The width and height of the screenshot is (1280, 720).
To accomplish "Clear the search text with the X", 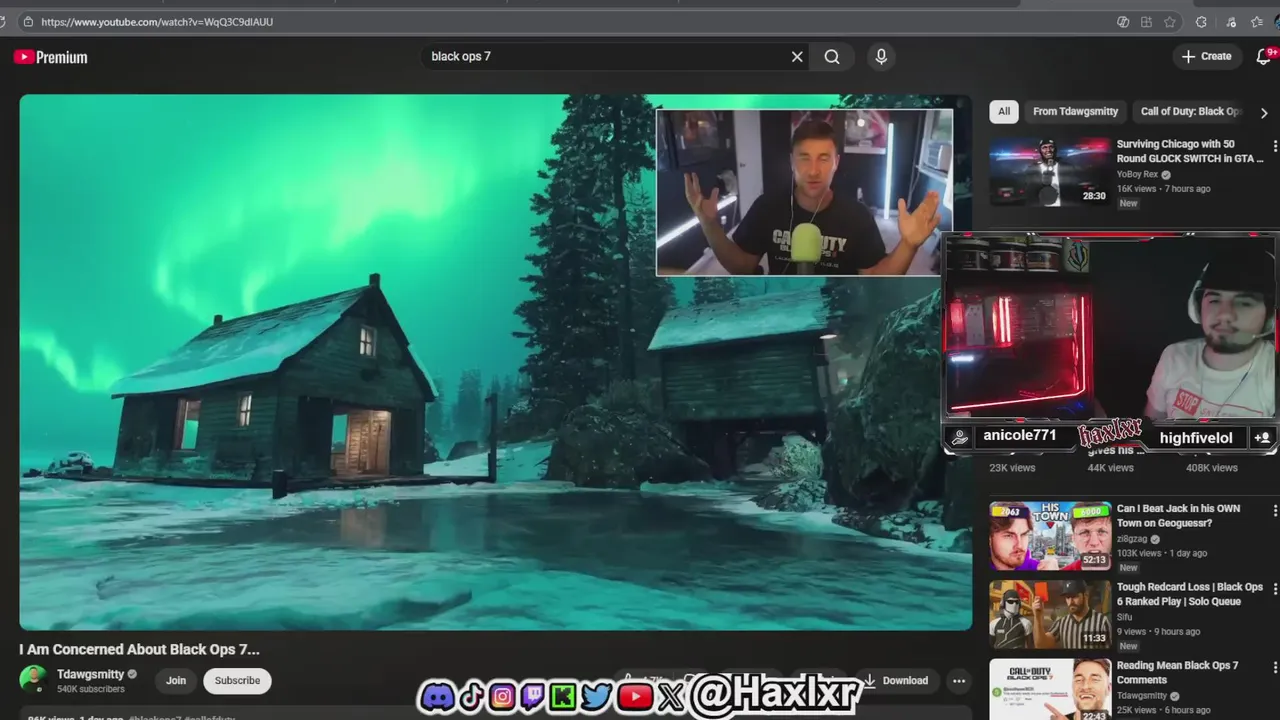I will [797, 57].
